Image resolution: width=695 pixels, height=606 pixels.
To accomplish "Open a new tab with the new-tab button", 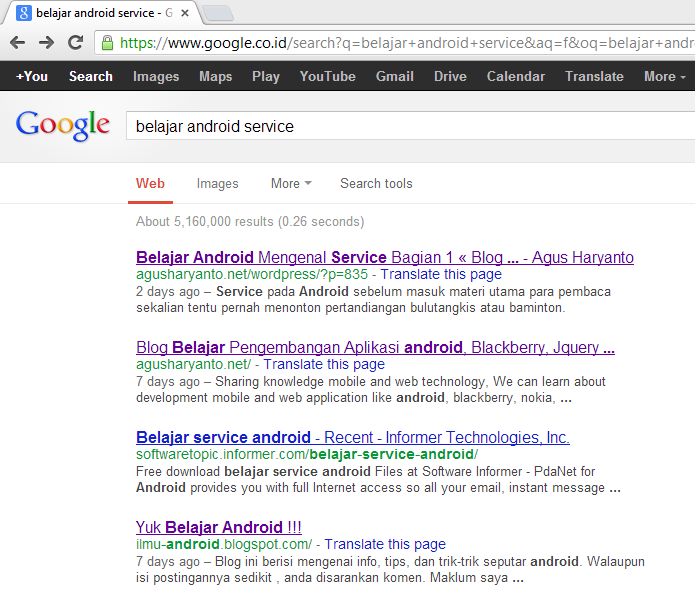I will (218, 13).
